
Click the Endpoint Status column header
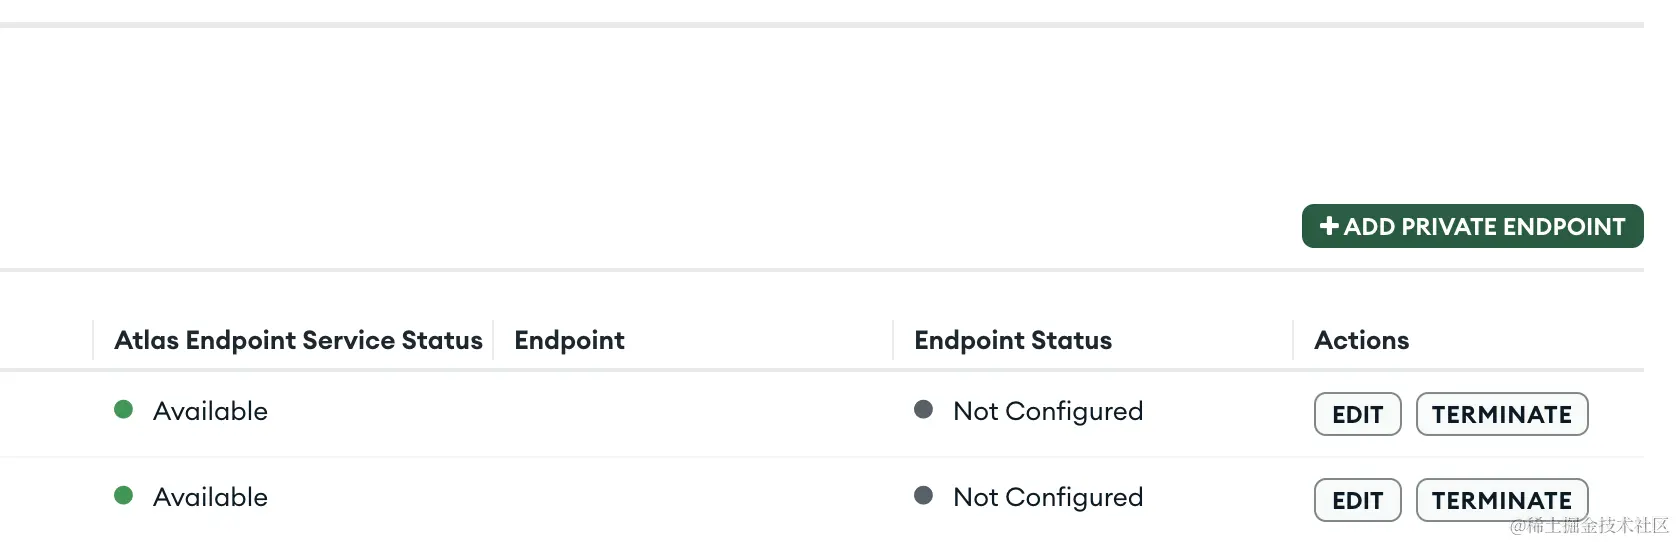coord(1012,340)
